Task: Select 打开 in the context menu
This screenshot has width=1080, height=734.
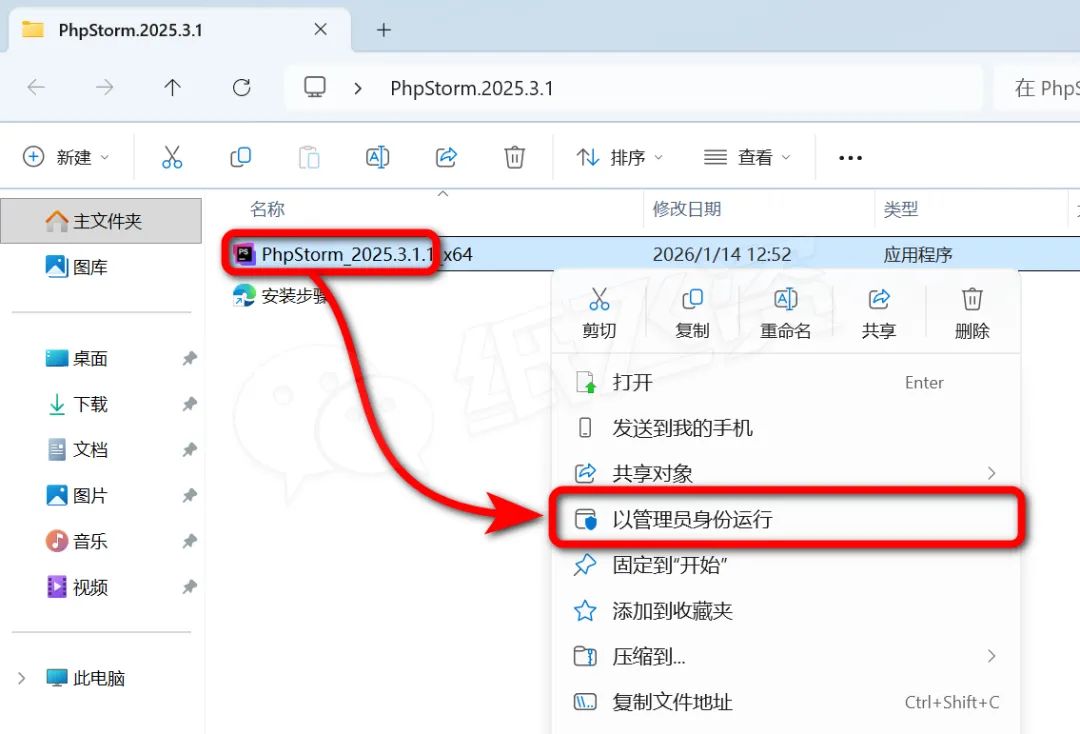Action: tap(785, 382)
